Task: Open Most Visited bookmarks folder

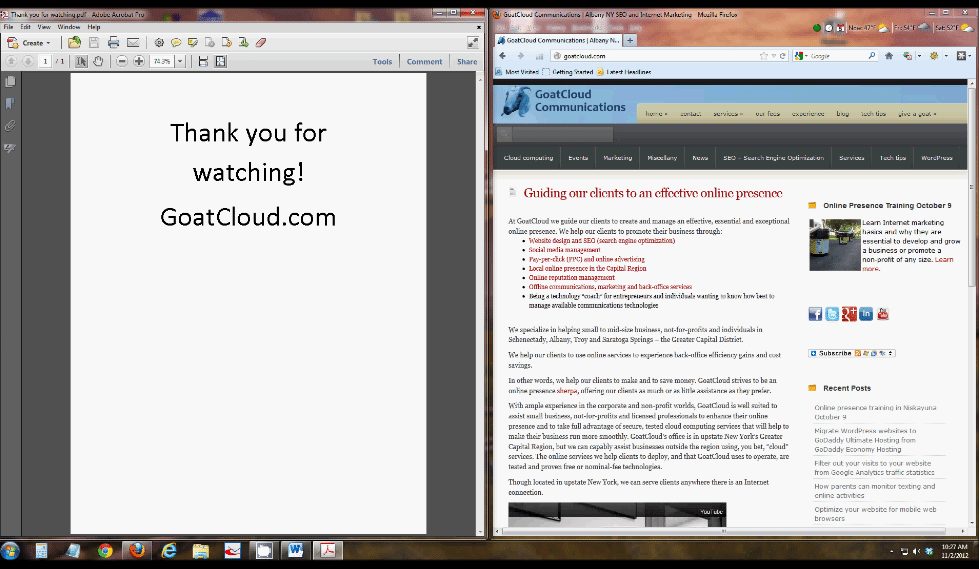Action: coord(517,72)
